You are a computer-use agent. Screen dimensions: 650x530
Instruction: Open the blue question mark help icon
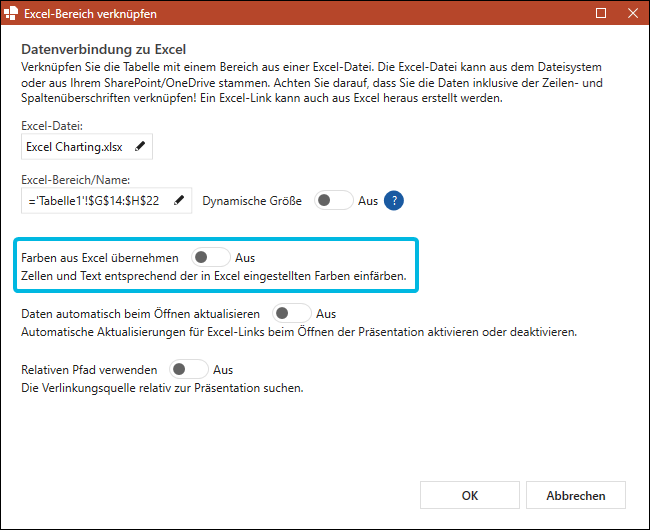tap(393, 201)
